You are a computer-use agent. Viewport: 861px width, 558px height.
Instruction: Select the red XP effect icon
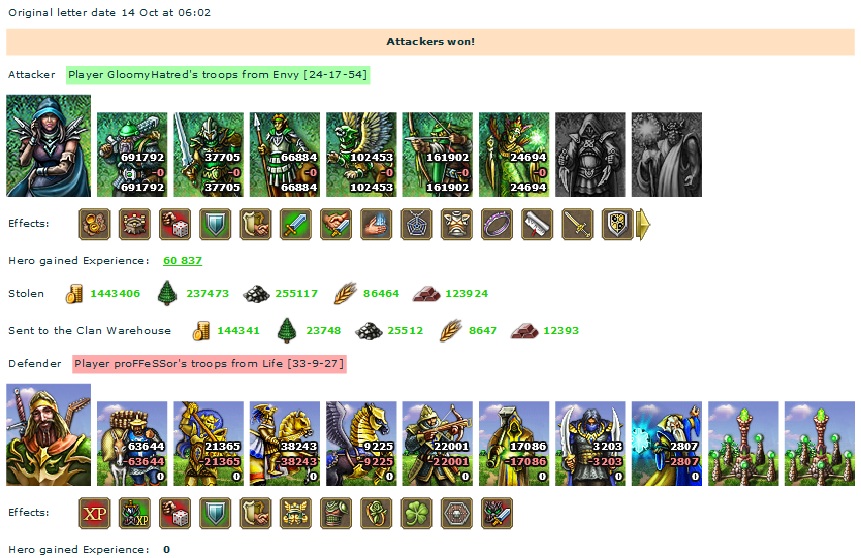(x=94, y=513)
